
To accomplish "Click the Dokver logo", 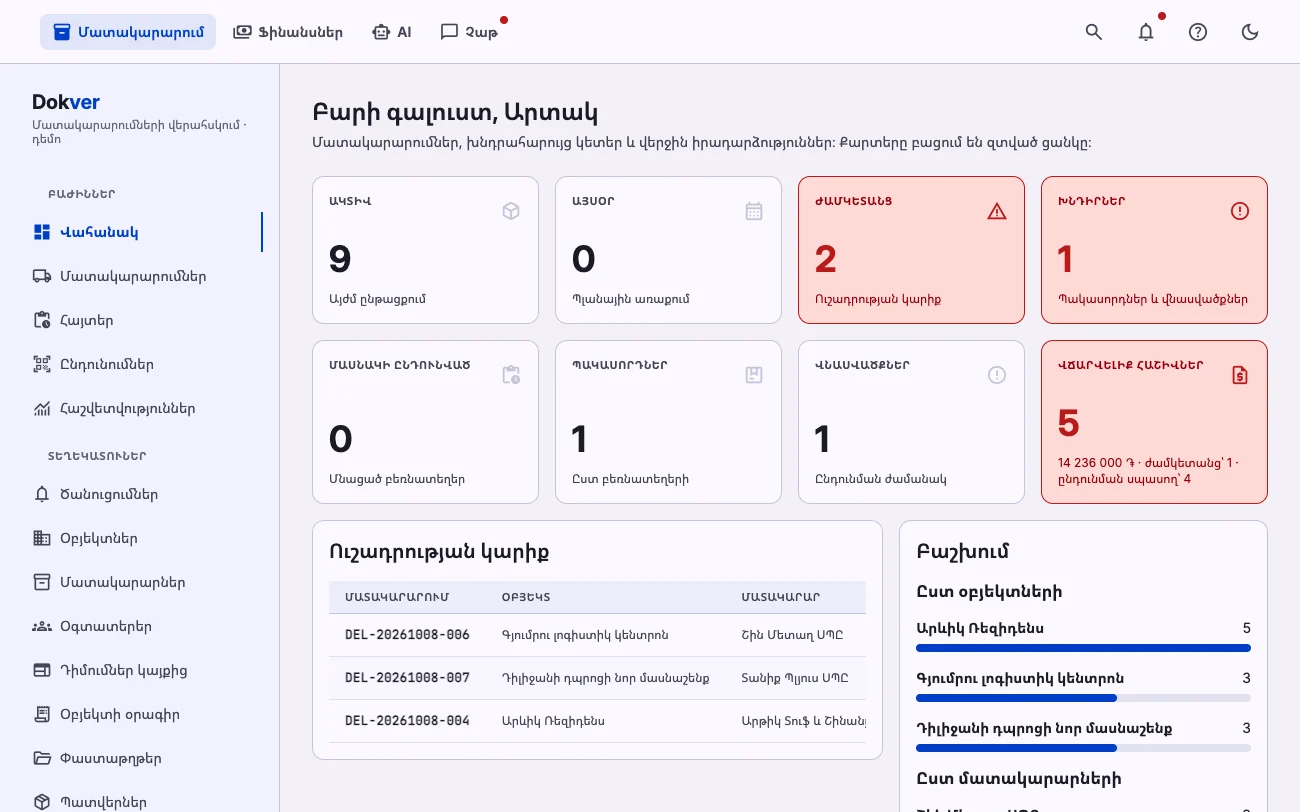I will point(66,102).
